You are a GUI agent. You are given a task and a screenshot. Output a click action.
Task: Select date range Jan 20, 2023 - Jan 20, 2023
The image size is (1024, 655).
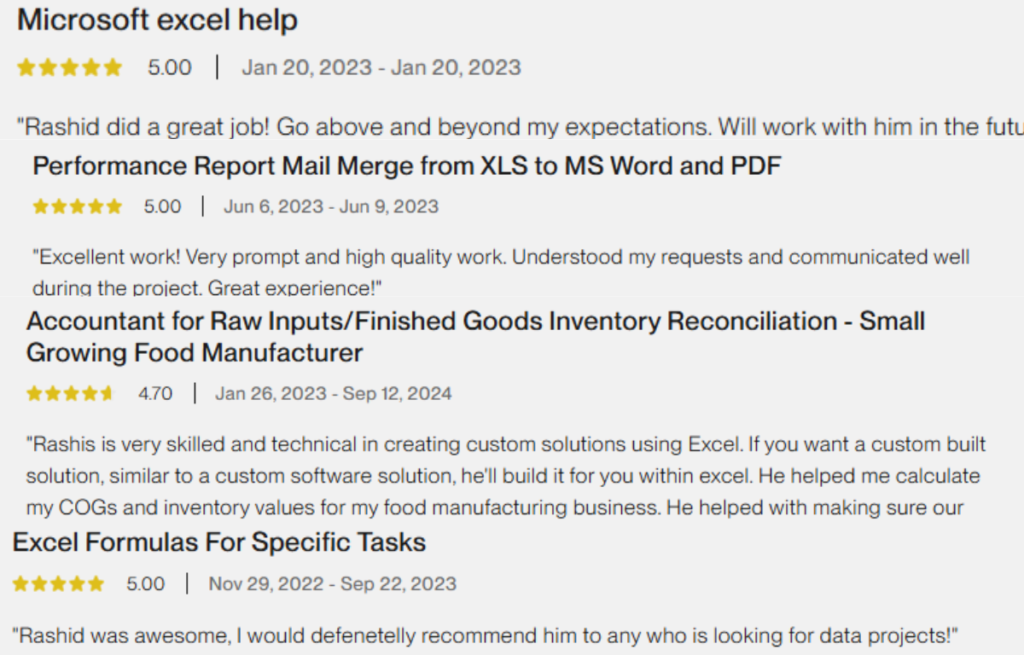pyautogui.click(x=381, y=67)
